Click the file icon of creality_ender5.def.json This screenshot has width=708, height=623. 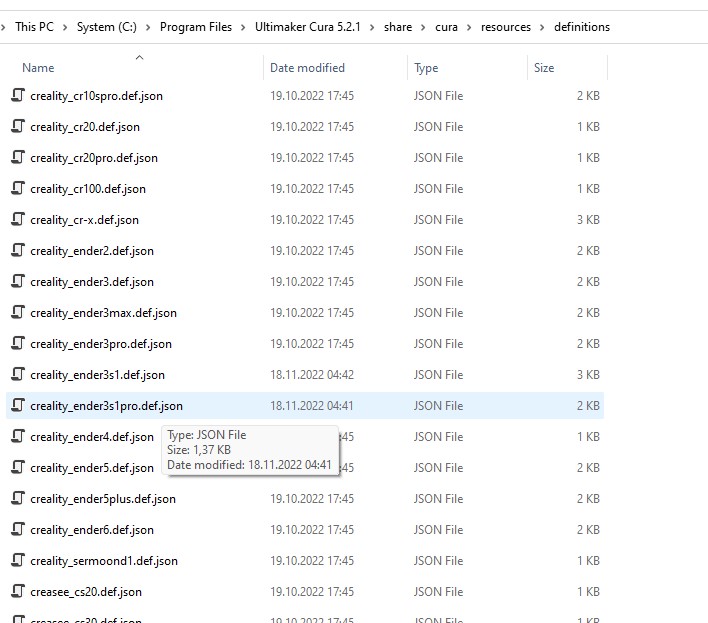(18, 467)
